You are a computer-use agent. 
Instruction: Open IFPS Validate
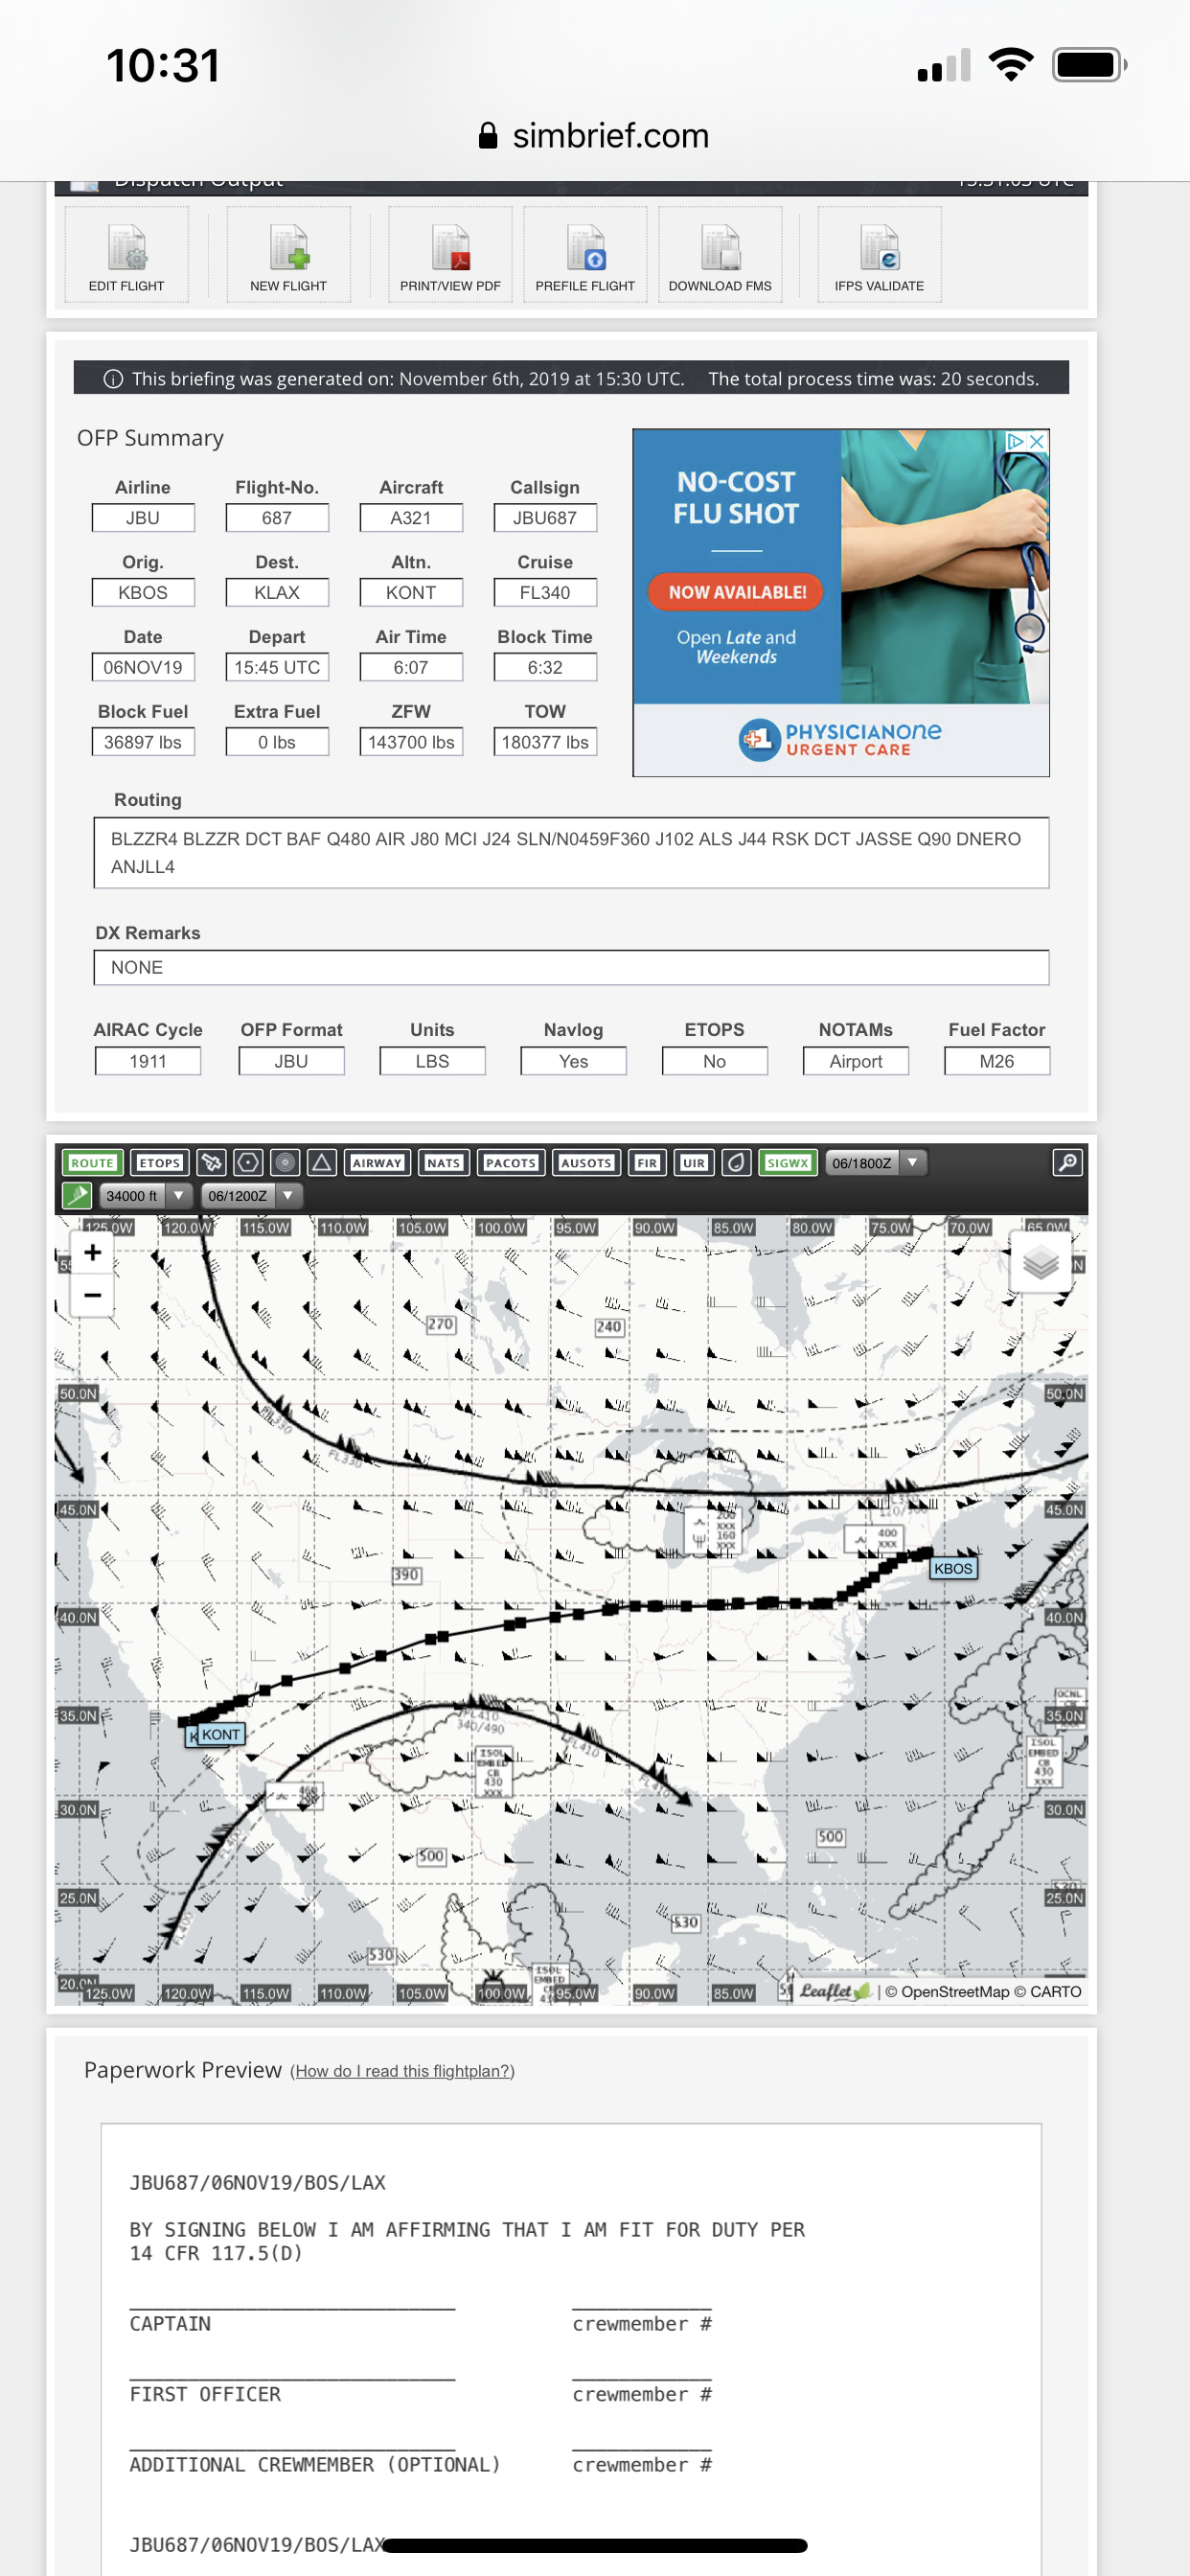(x=879, y=254)
